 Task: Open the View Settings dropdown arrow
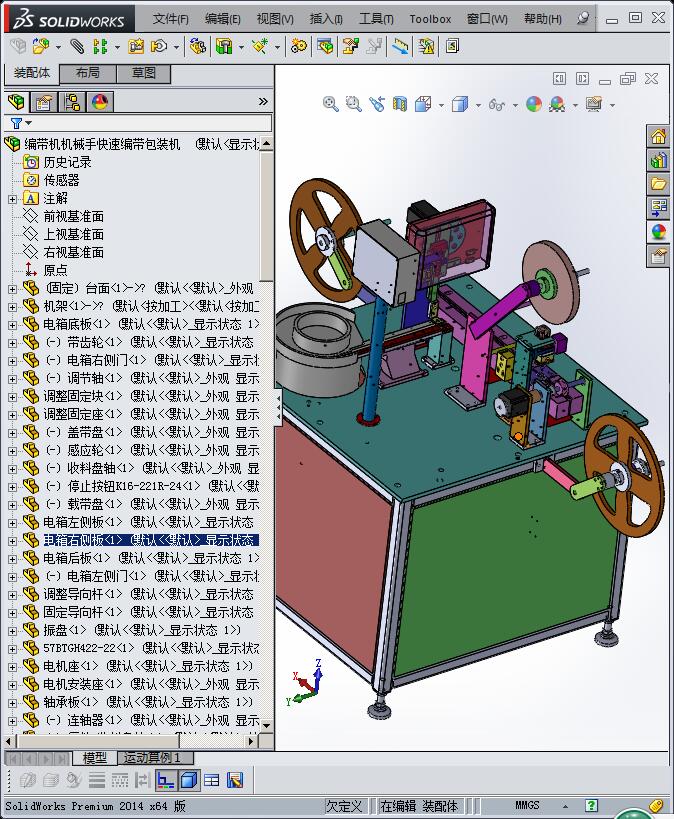coord(612,105)
